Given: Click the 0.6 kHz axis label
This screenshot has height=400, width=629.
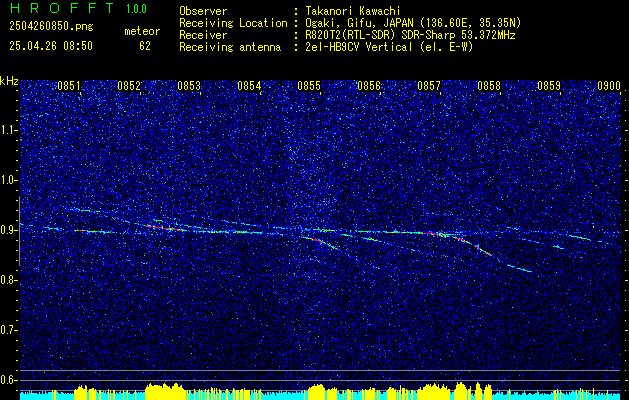Looking at the screenshot, I should [9, 380].
